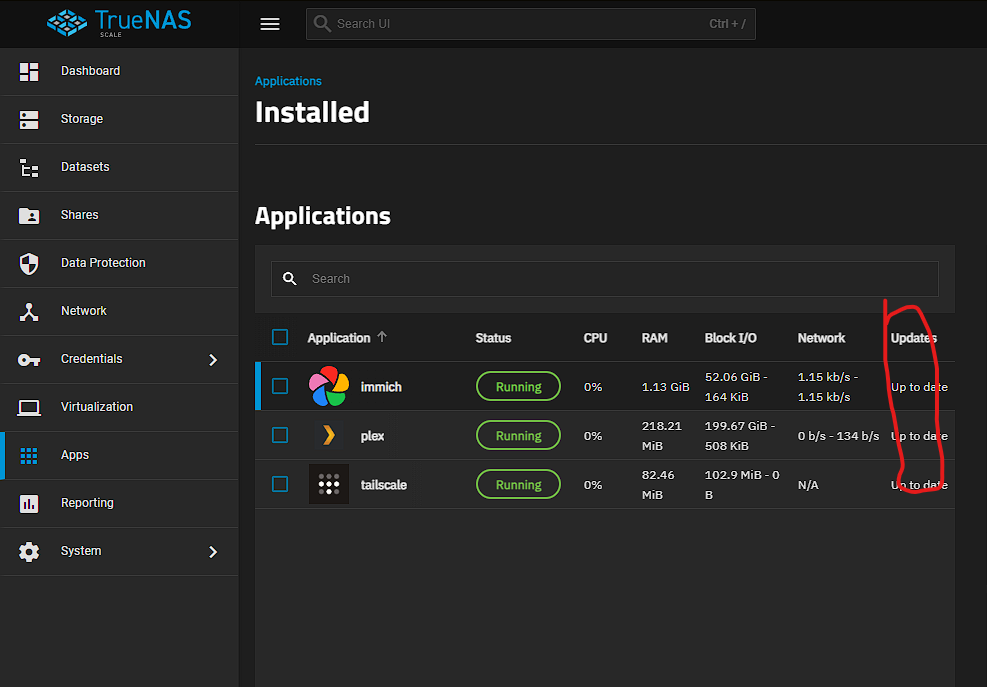Open Virtualization in the sidebar

[x=120, y=407]
